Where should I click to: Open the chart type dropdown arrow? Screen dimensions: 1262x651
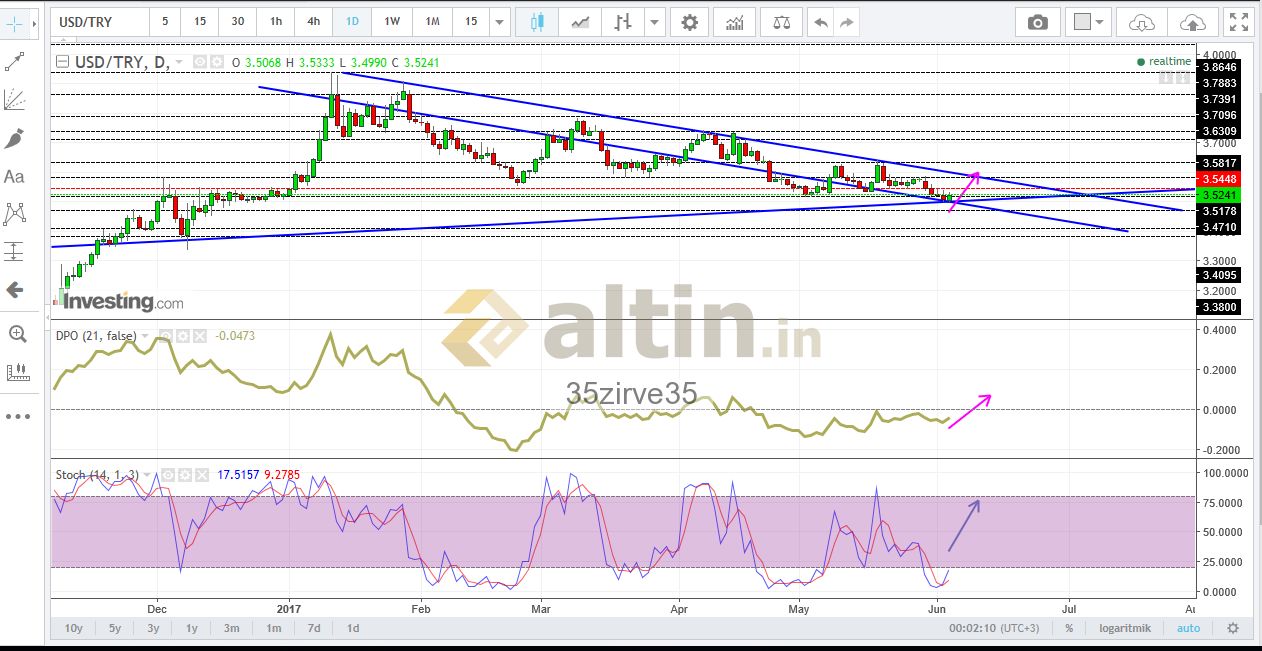[x=654, y=21]
